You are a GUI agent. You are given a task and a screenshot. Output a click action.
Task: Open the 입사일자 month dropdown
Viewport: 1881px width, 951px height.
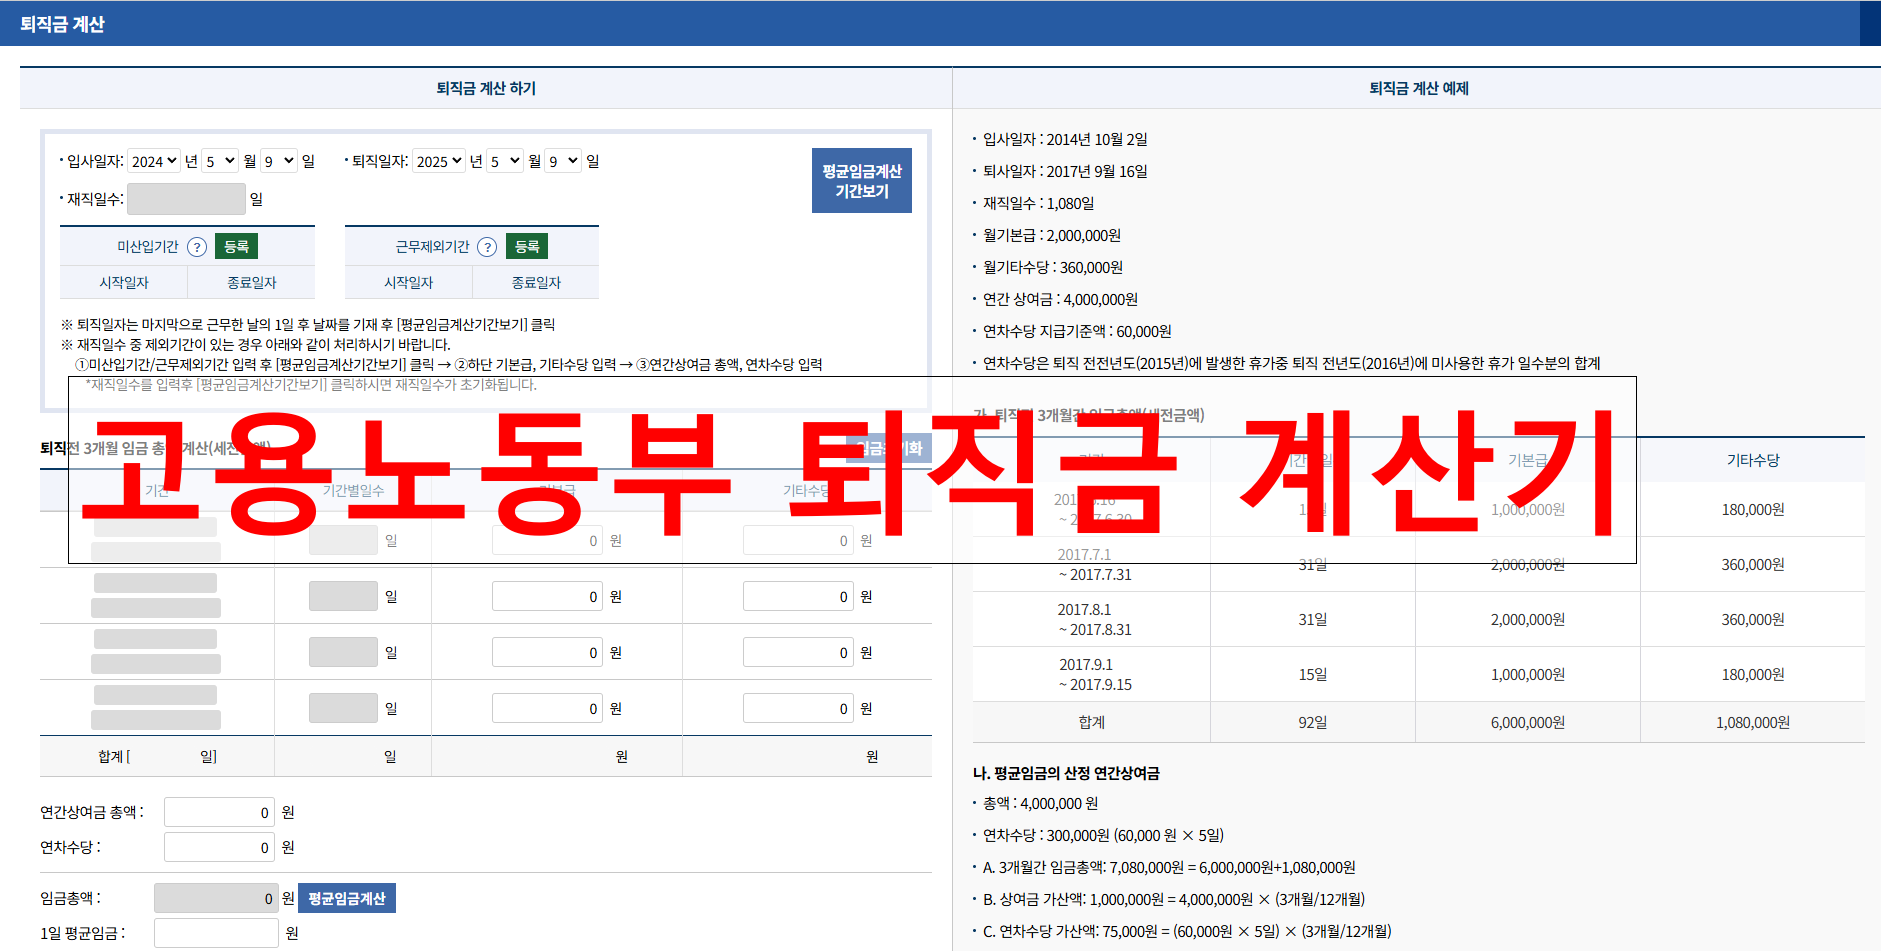click(x=220, y=161)
